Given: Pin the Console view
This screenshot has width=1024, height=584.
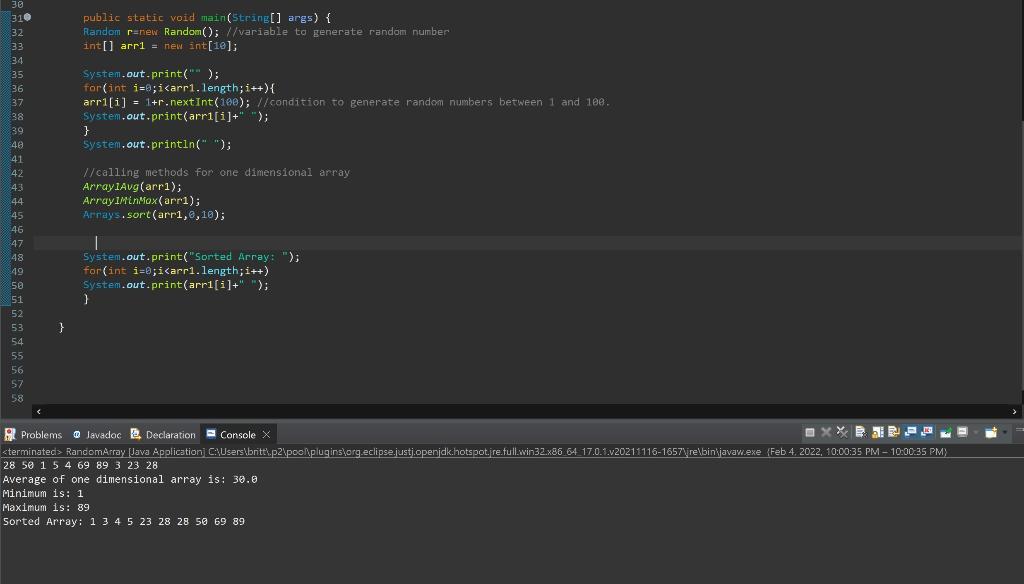Looking at the screenshot, I should [x=946, y=433].
